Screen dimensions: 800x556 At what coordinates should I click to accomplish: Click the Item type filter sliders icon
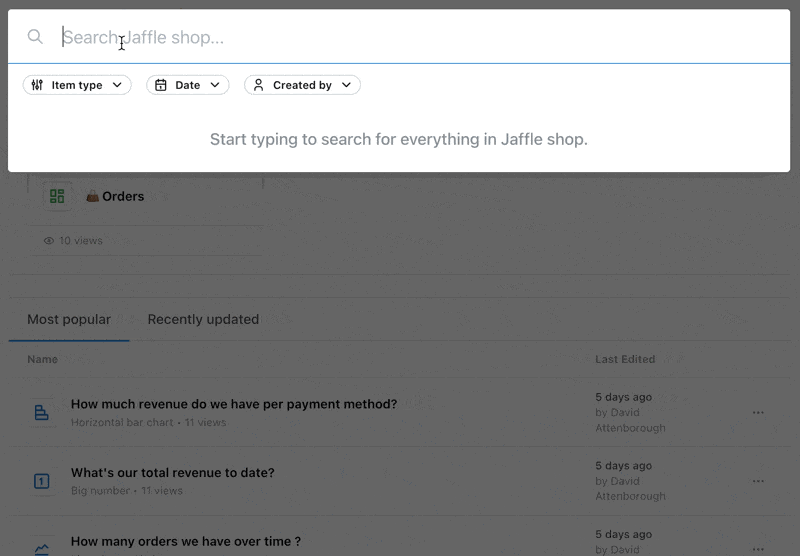coord(37,85)
